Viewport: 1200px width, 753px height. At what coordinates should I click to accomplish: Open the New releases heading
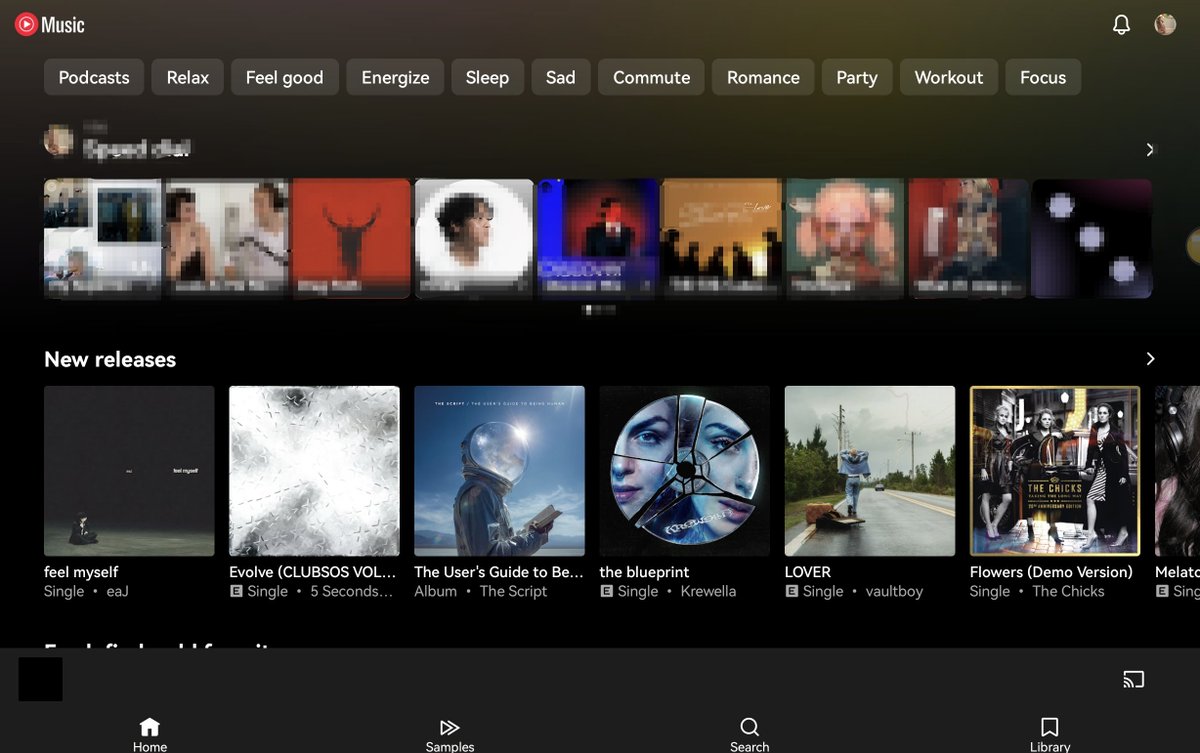point(110,359)
